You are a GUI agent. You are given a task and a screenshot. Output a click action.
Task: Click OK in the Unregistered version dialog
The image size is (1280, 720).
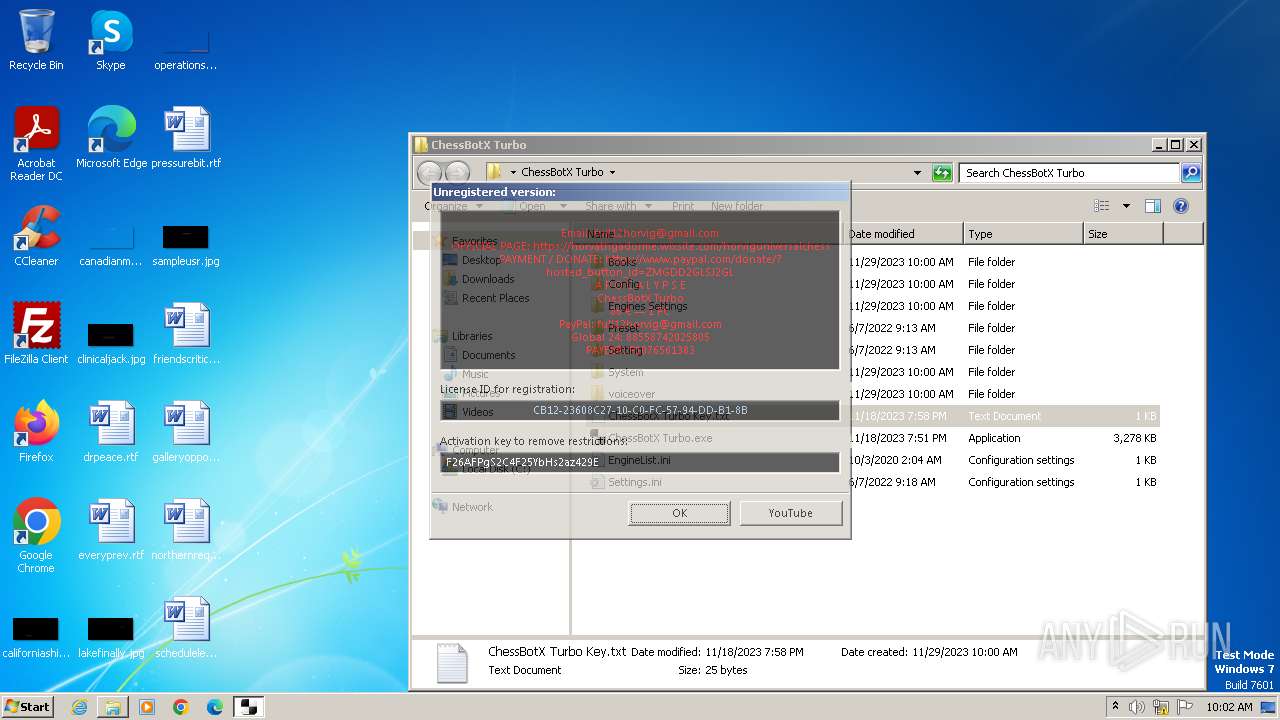[679, 513]
